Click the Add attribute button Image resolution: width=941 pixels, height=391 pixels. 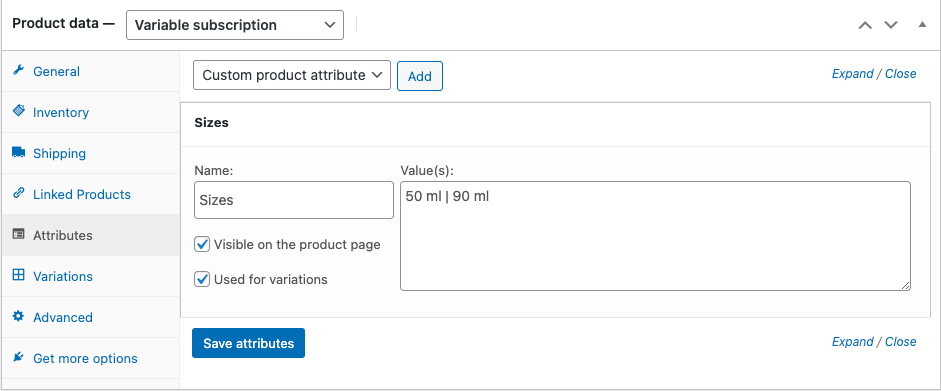(x=419, y=76)
